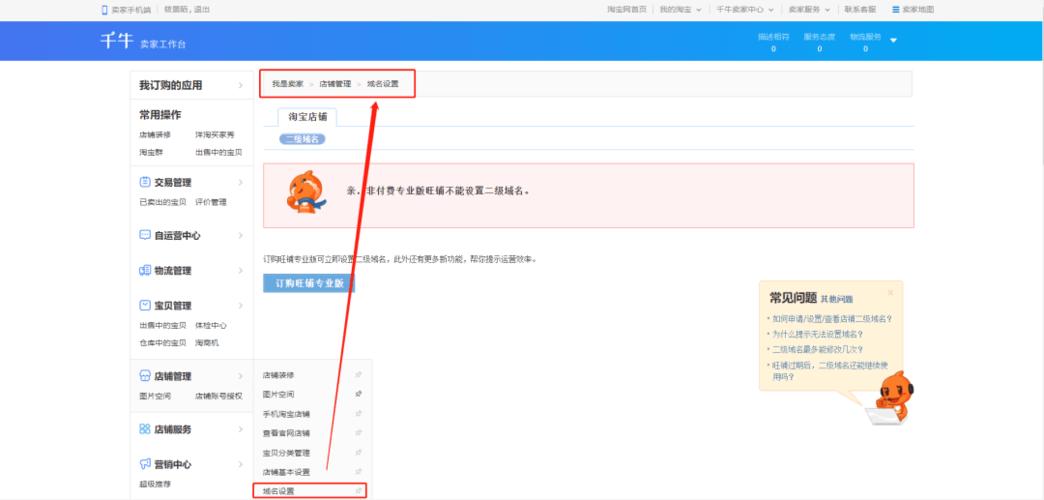Open FAQ 为什么提示无法设置域名

(818, 334)
